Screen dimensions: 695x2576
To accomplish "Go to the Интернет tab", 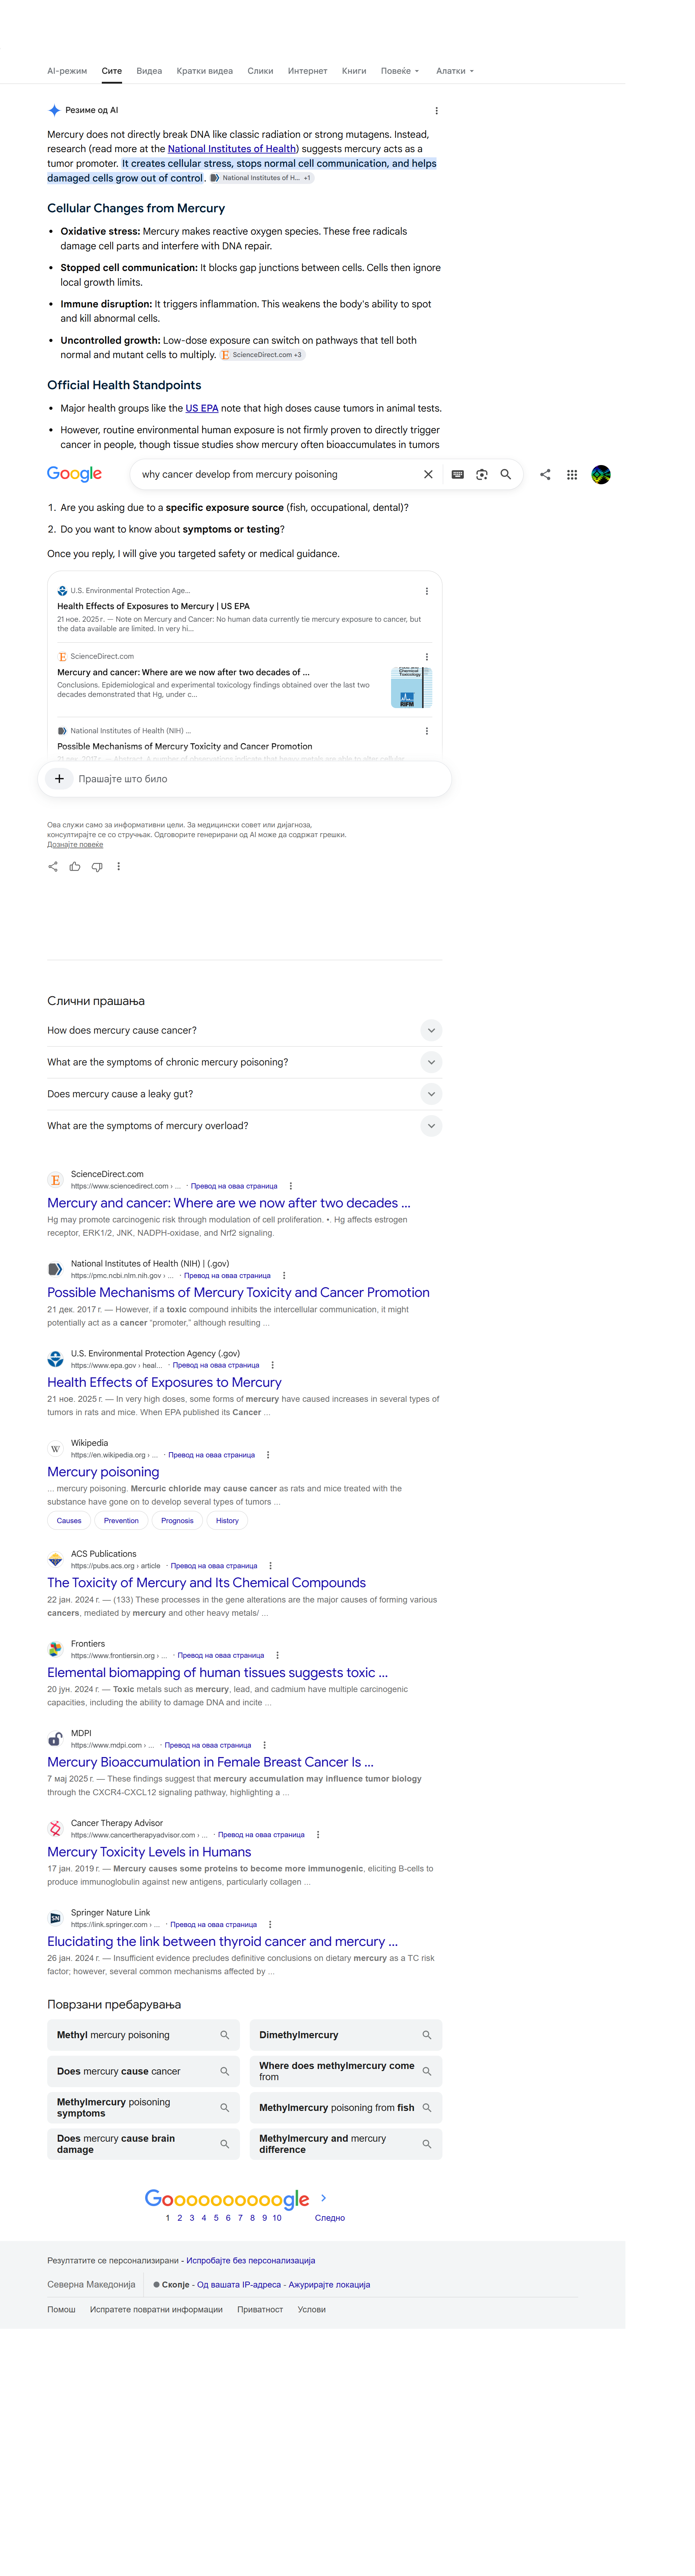I will 307,71.
